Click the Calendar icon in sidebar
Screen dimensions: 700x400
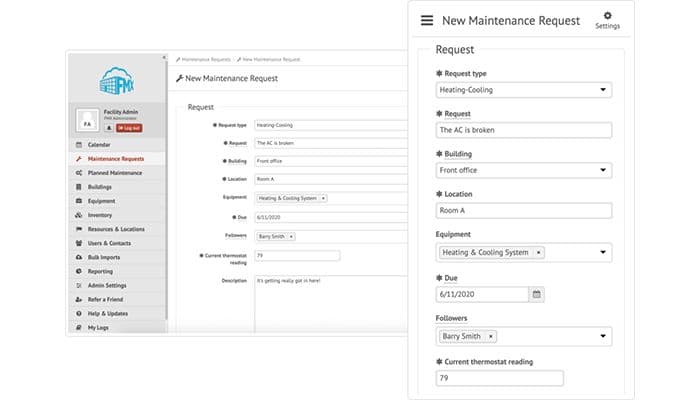point(79,145)
